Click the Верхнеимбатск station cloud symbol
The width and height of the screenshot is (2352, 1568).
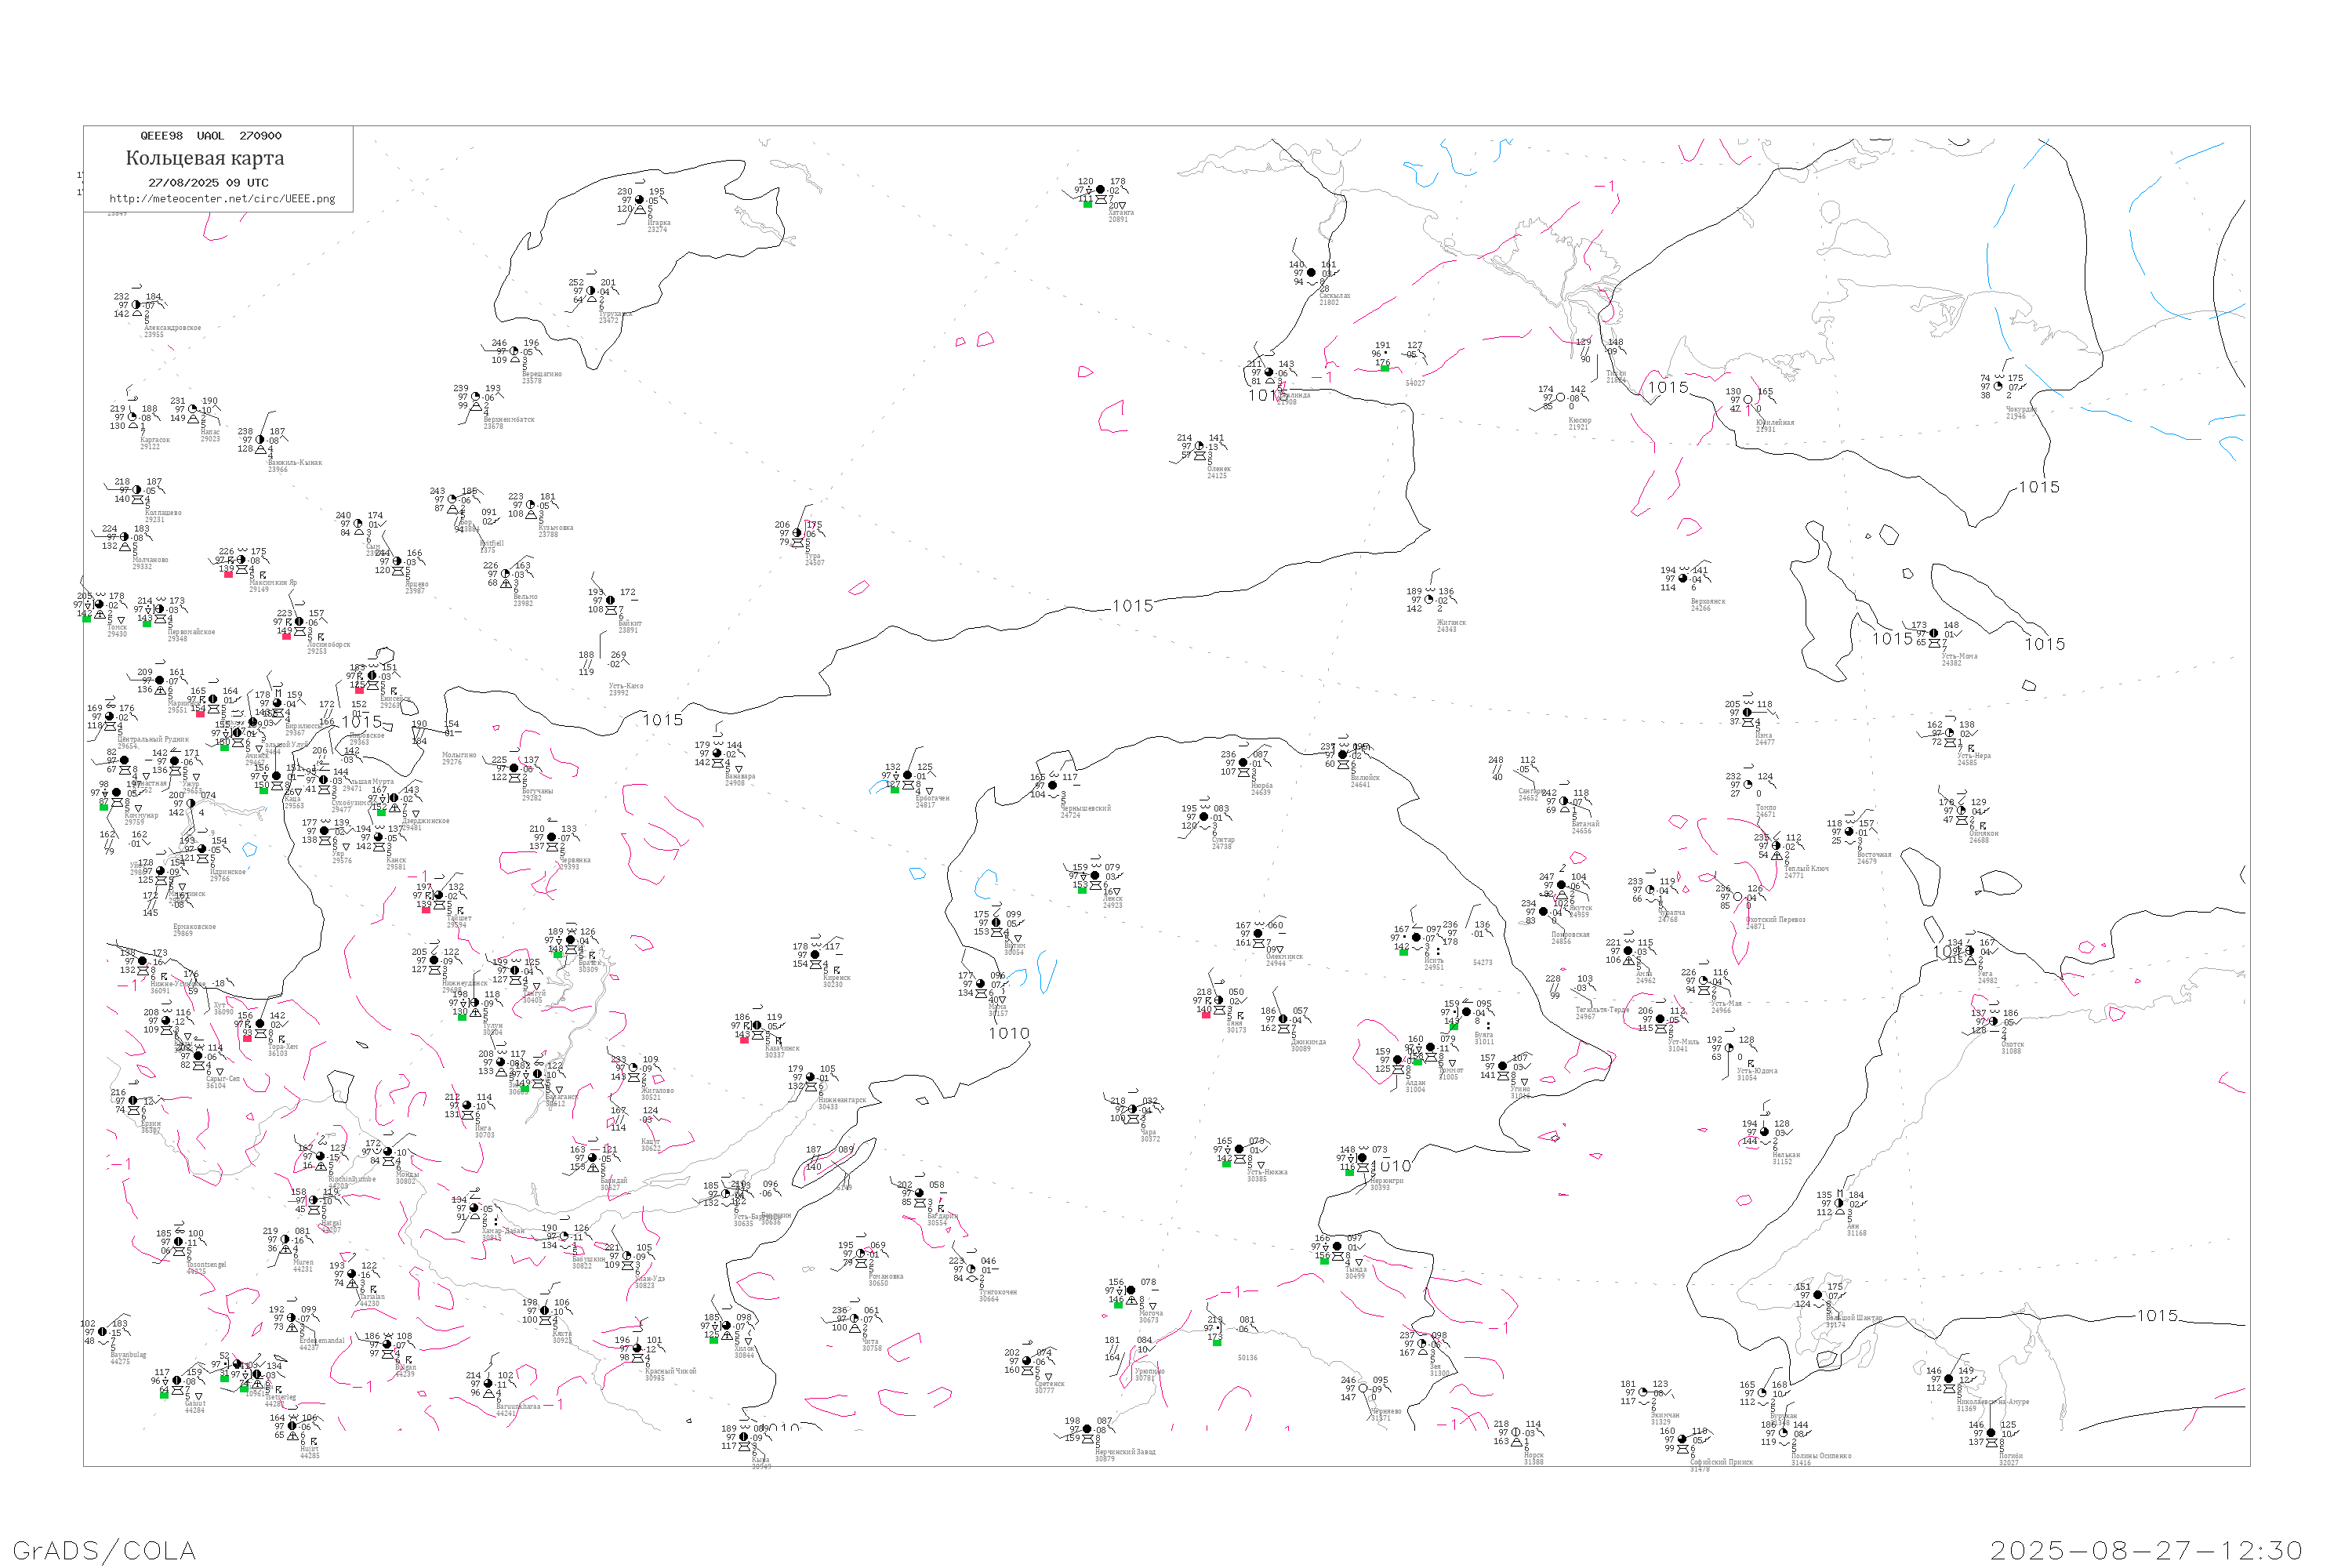point(476,397)
